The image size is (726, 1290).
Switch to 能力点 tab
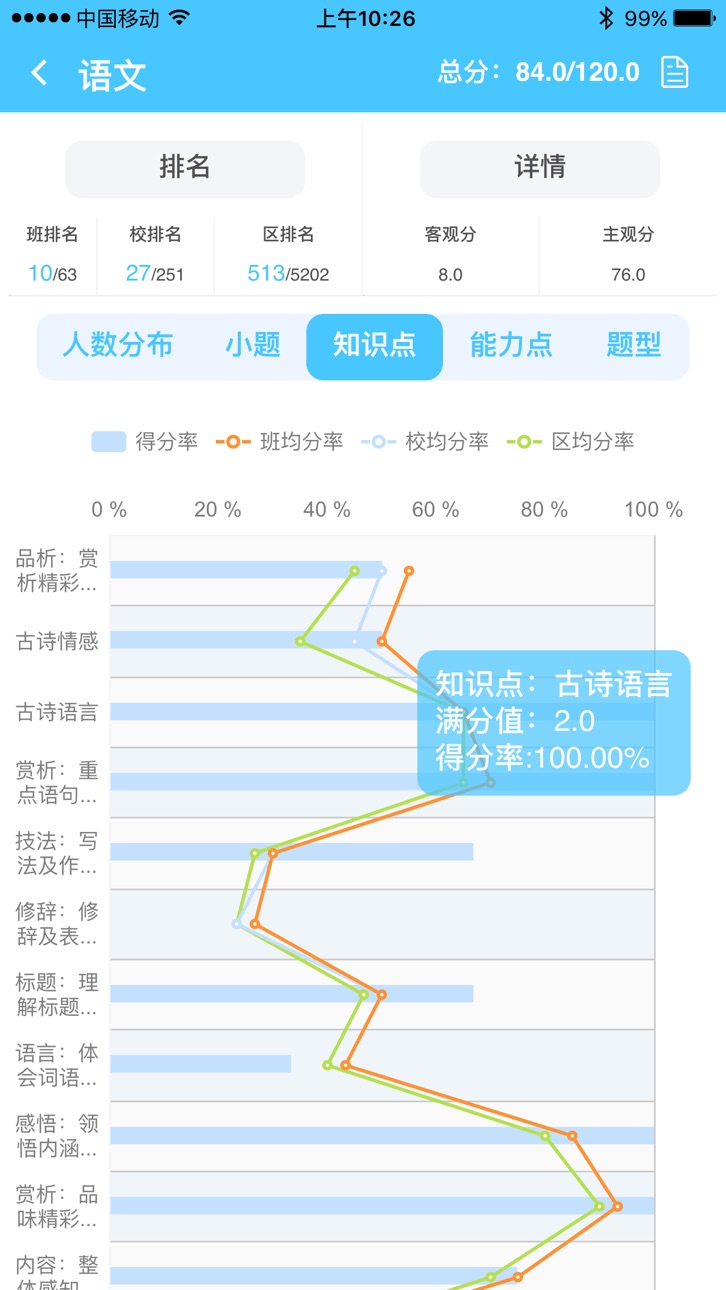coord(511,346)
